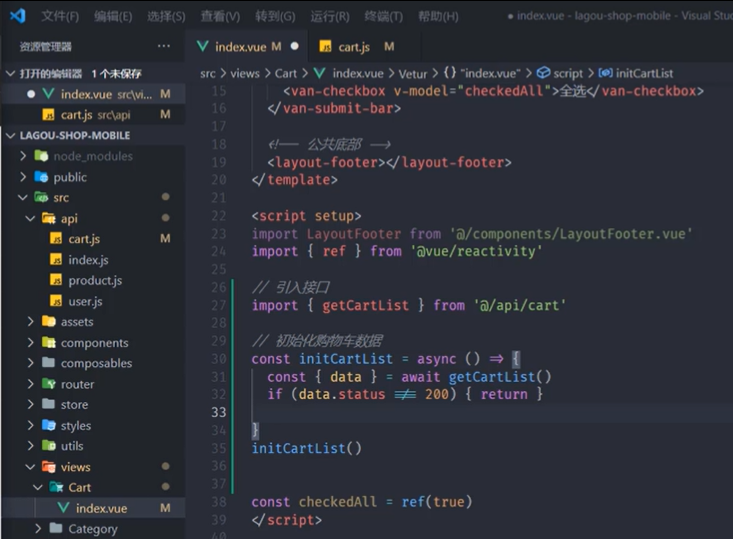Expand the node_modules folder
Image resolution: width=733 pixels, height=539 pixels.
pos(93,156)
